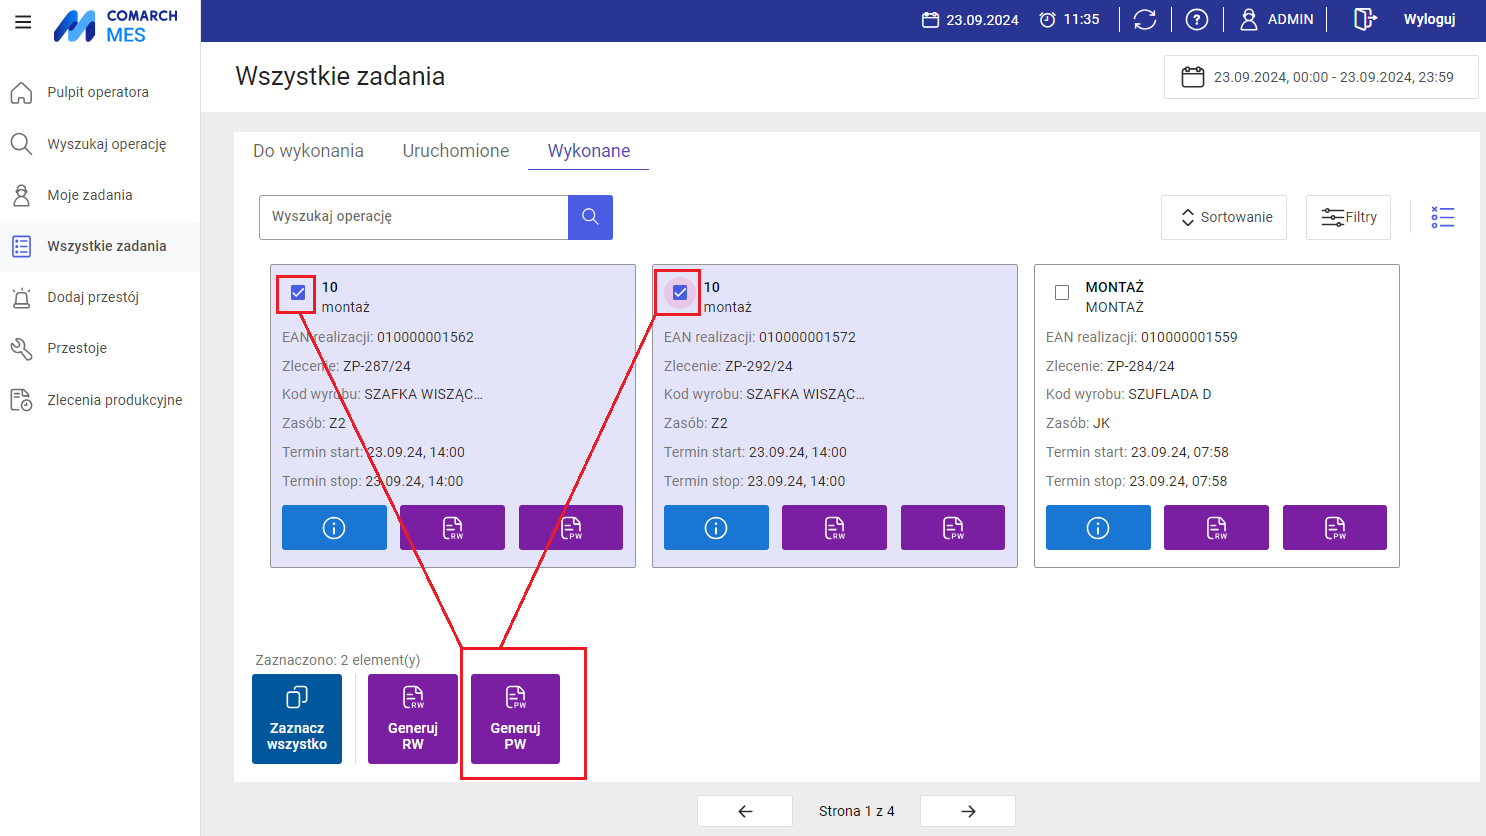Image resolution: width=1486 pixels, height=836 pixels.
Task: Uncheck the ZP-287/24 task checkbox
Action: pyautogui.click(x=298, y=292)
